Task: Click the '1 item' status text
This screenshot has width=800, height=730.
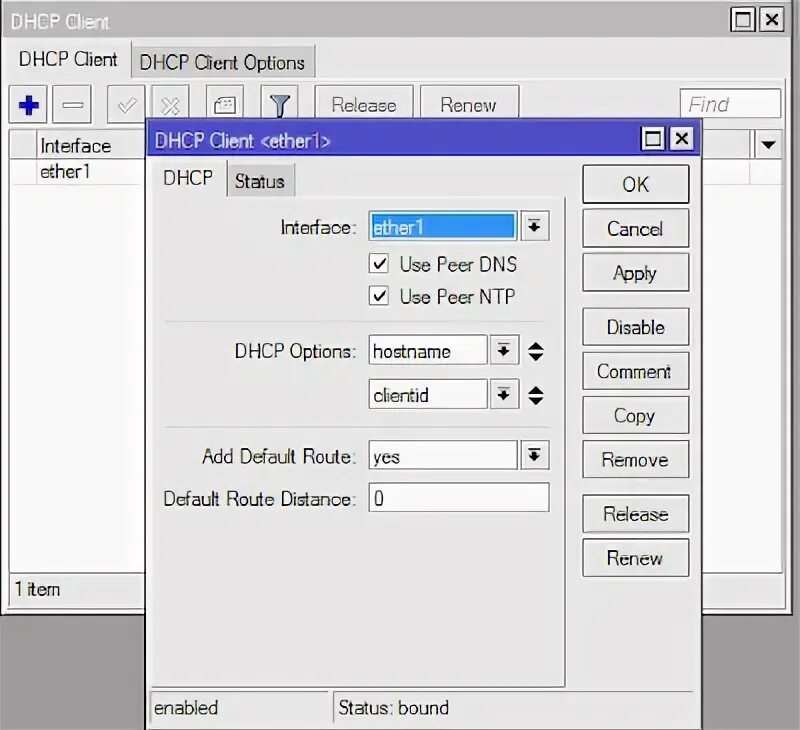Action: tap(37, 589)
